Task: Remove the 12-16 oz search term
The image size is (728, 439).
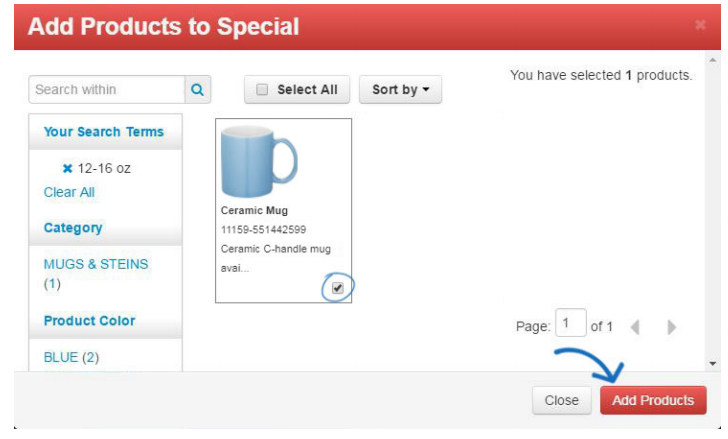Action: 67,168
